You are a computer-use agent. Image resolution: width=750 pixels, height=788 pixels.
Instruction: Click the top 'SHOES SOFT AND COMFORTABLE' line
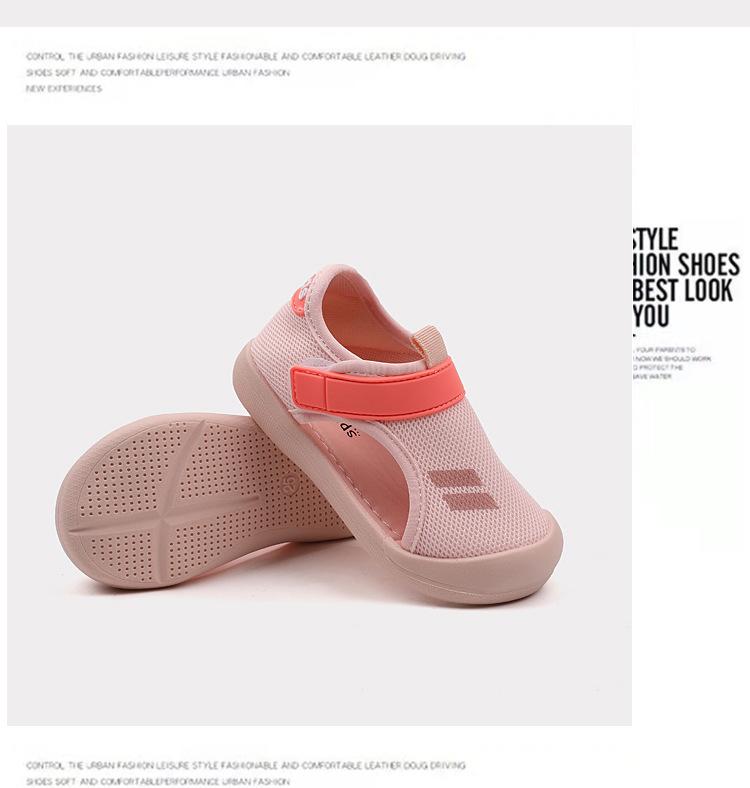pyautogui.click(x=158, y=73)
